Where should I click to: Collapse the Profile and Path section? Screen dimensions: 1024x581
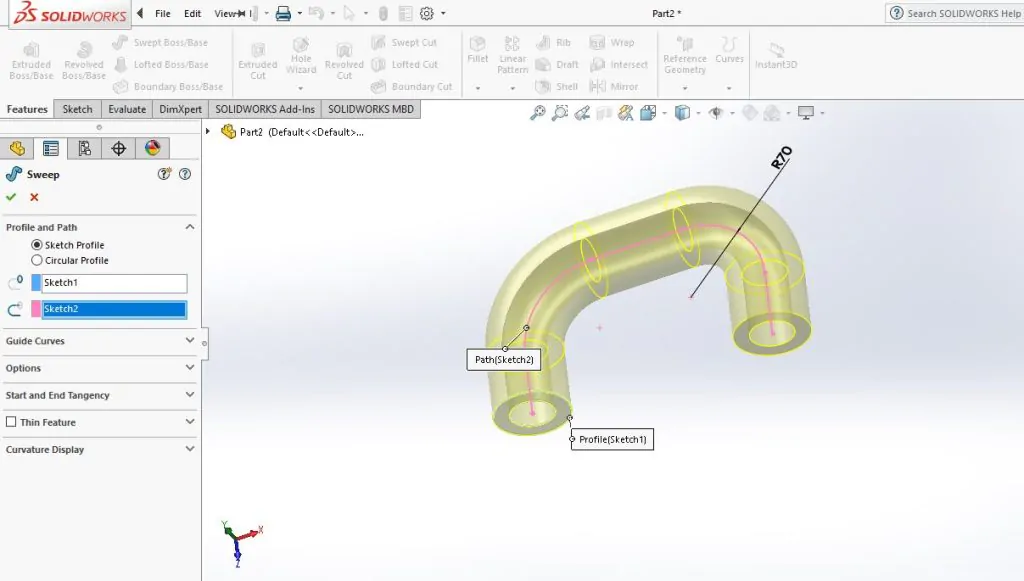pos(189,227)
